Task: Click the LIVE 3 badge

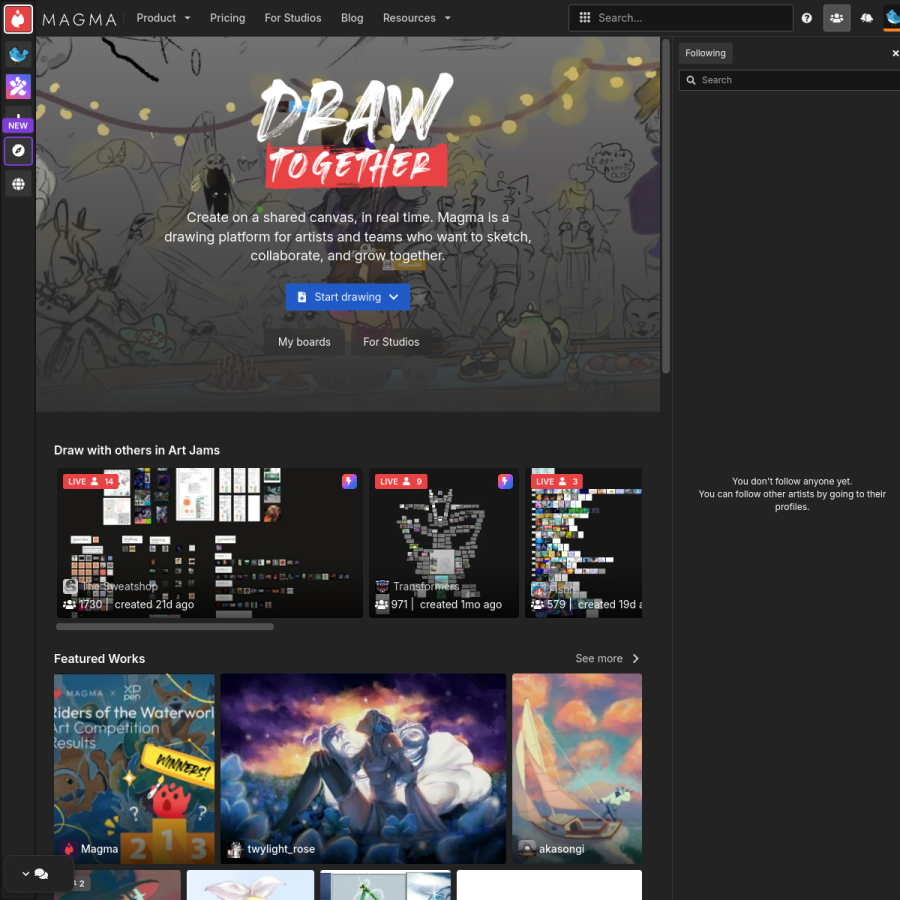Action: (557, 481)
